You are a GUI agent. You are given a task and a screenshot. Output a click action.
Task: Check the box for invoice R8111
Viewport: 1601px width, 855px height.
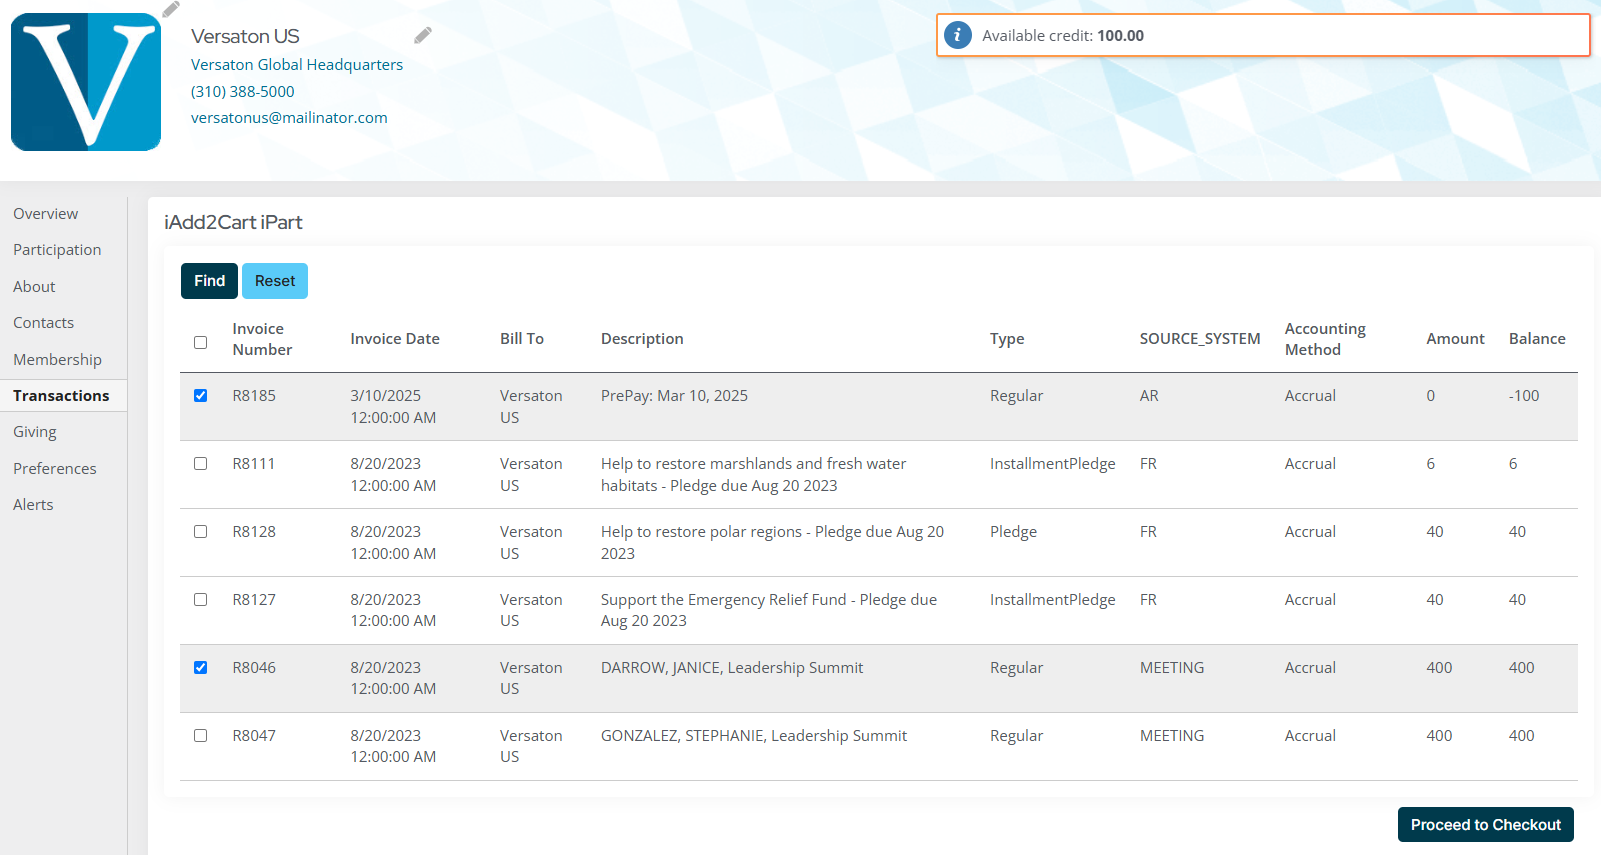point(201,464)
